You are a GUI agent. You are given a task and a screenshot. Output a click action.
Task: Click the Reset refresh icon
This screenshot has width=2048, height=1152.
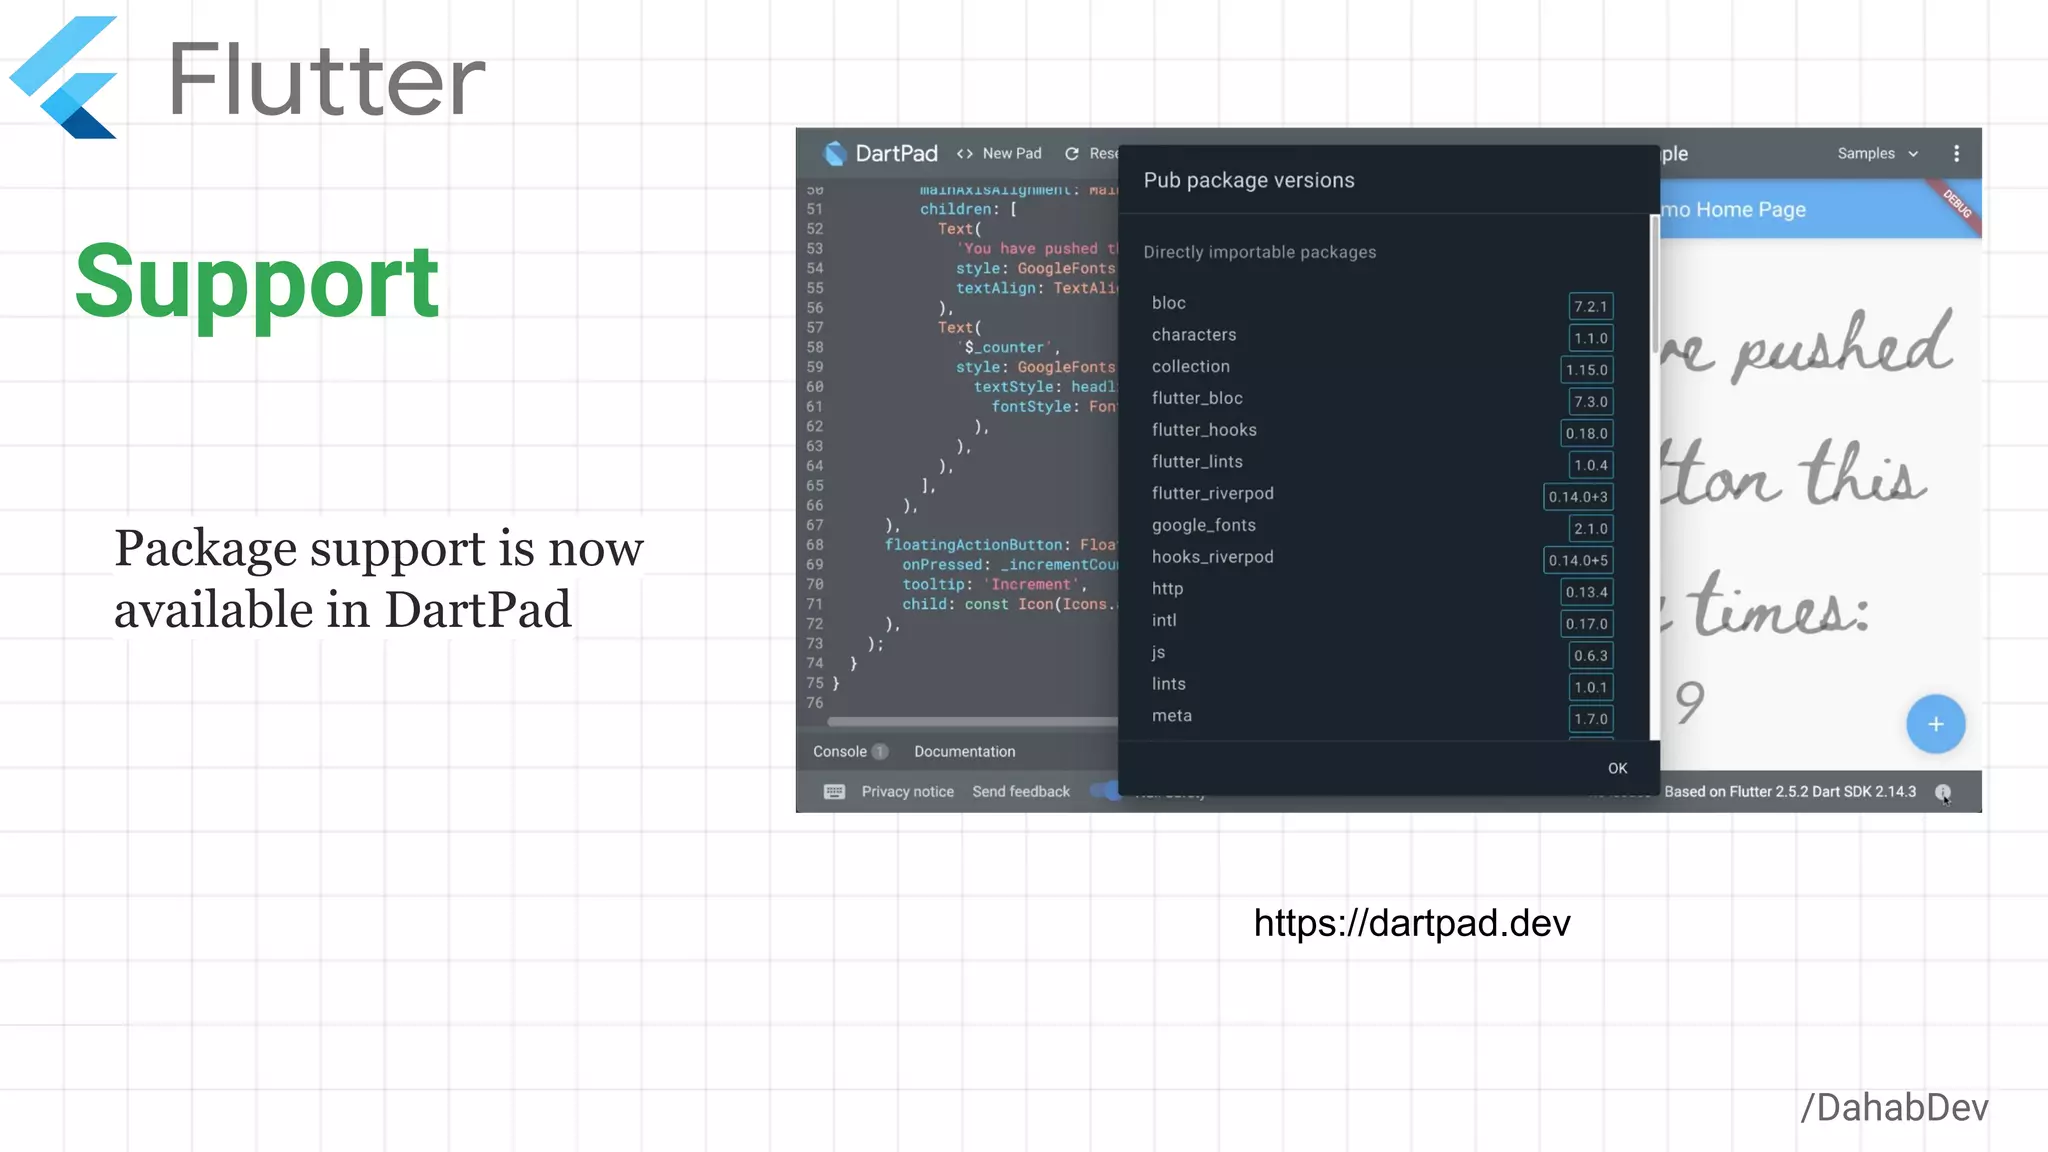1072,153
